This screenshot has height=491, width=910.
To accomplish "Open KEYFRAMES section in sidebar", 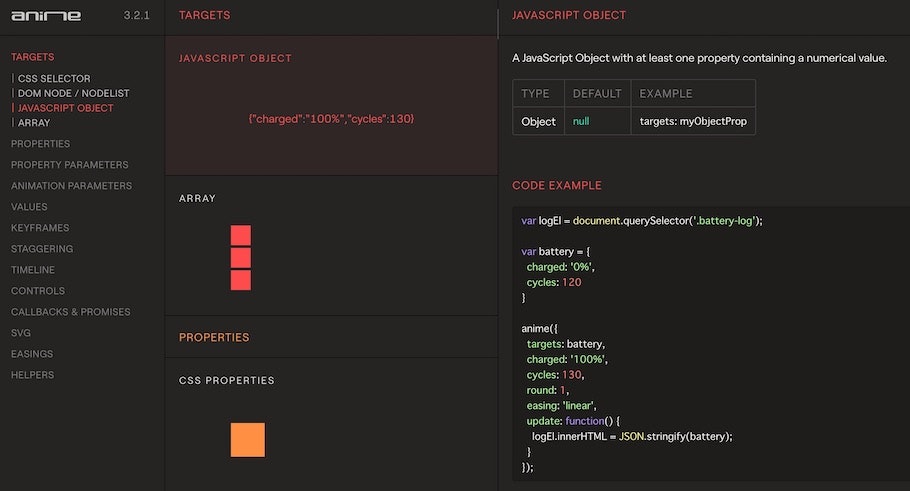I will (40, 228).
